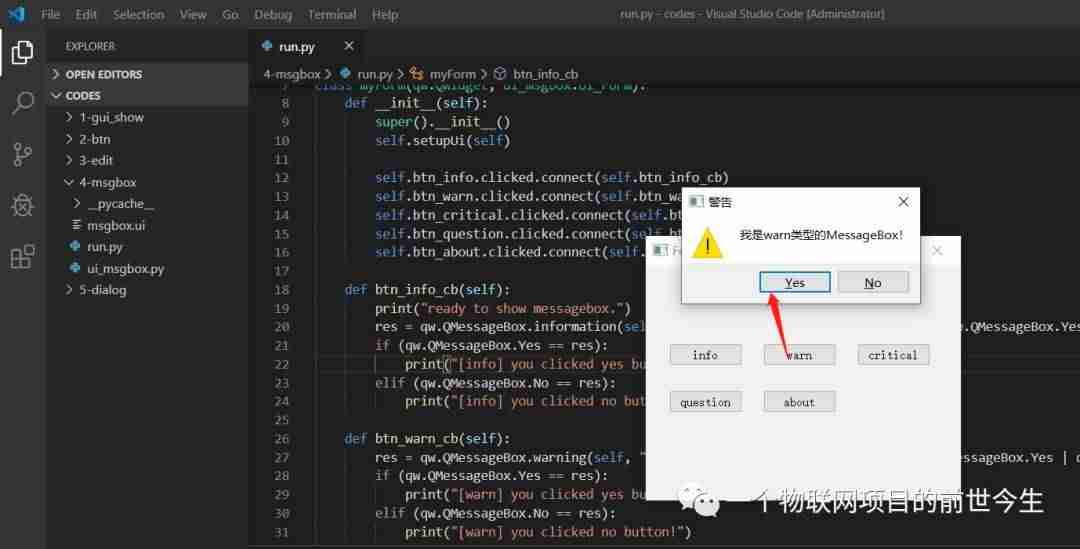Image resolution: width=1080 pixels, height=549 pixels.
Task: Click the VS Code logo icon
Action: click(17, 14)
